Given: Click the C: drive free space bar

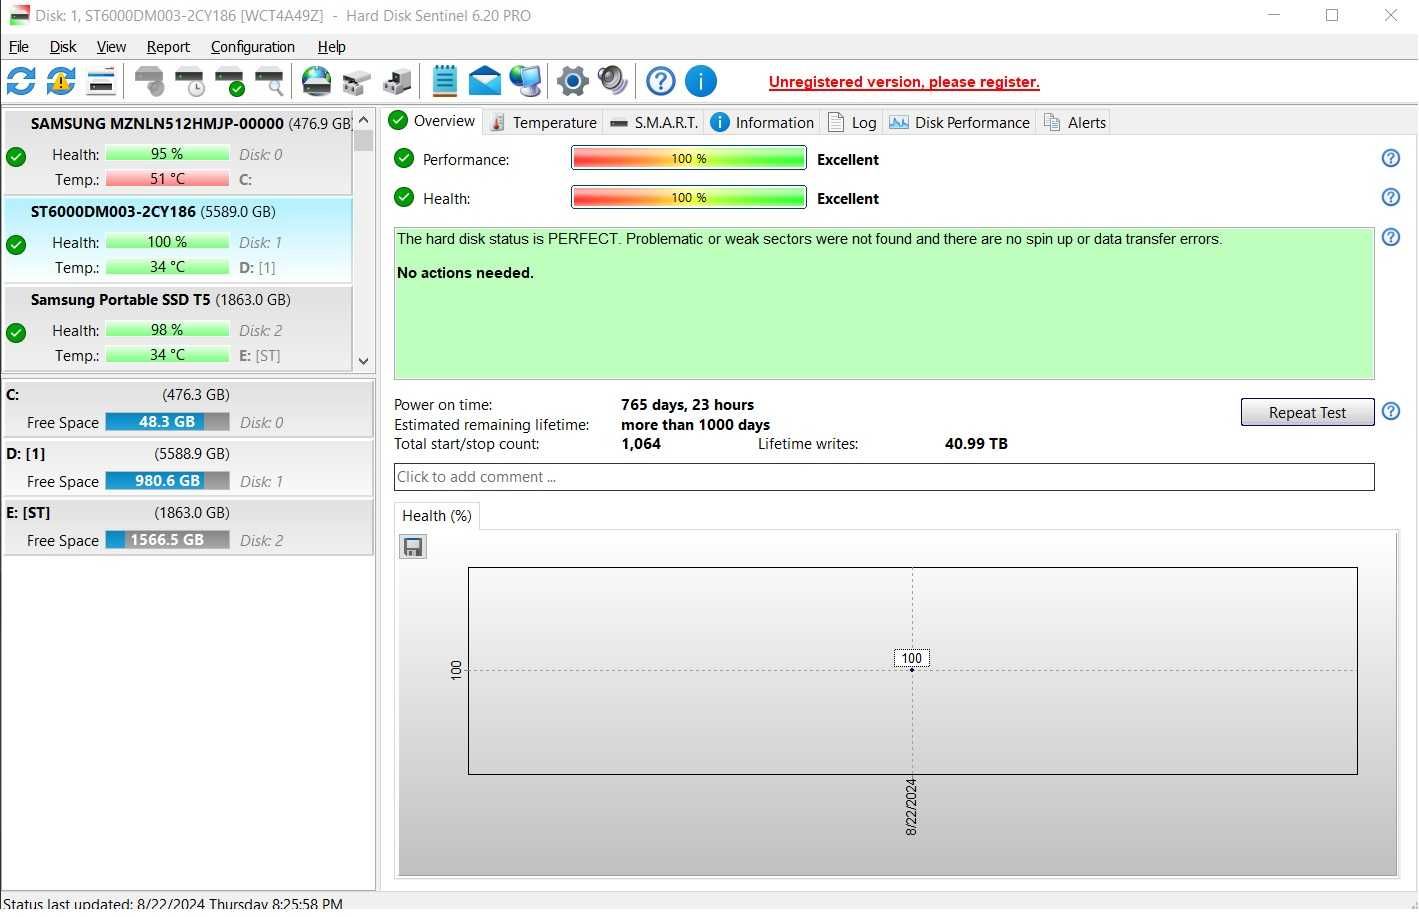Looking at the screenshot, I should pyautogui.click(x=167, y=422).
